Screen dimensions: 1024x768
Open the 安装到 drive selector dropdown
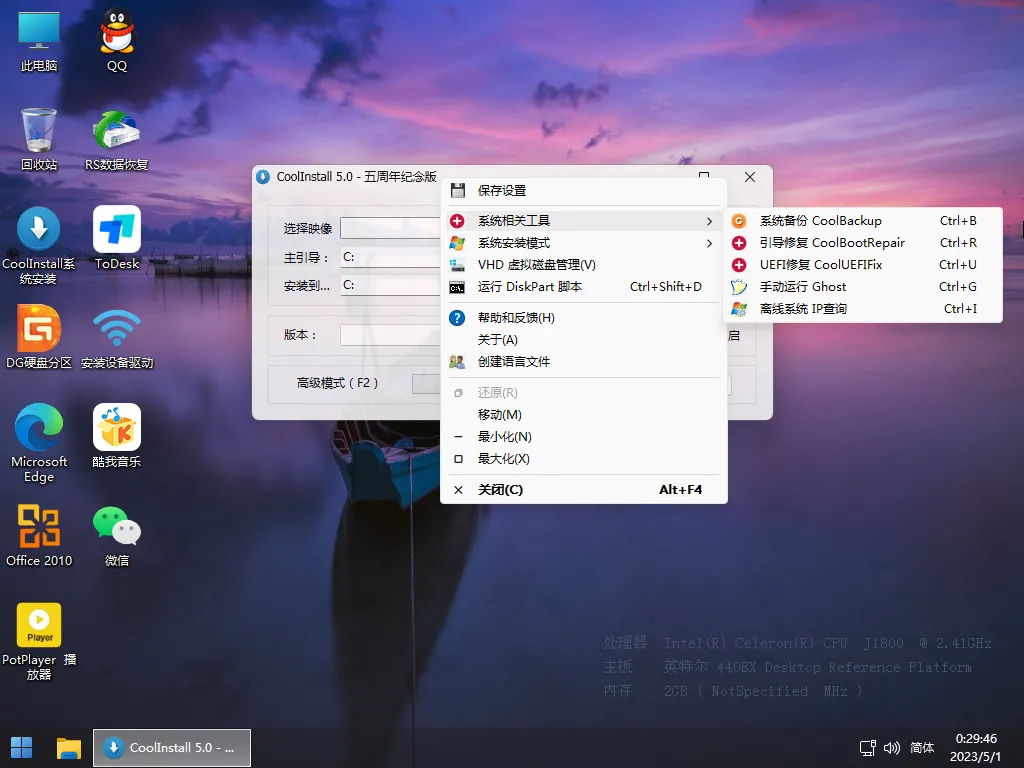(x=390, y=287)
